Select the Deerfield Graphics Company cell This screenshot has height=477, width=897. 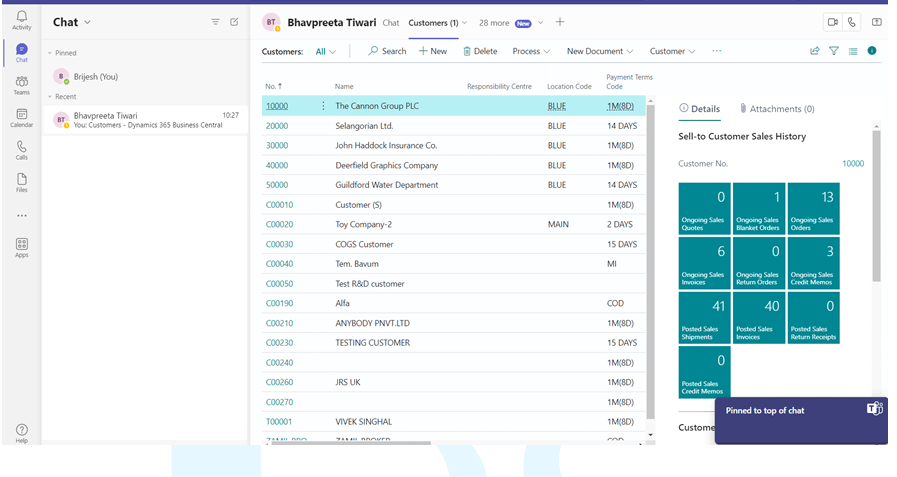click(x=387, y=165)
